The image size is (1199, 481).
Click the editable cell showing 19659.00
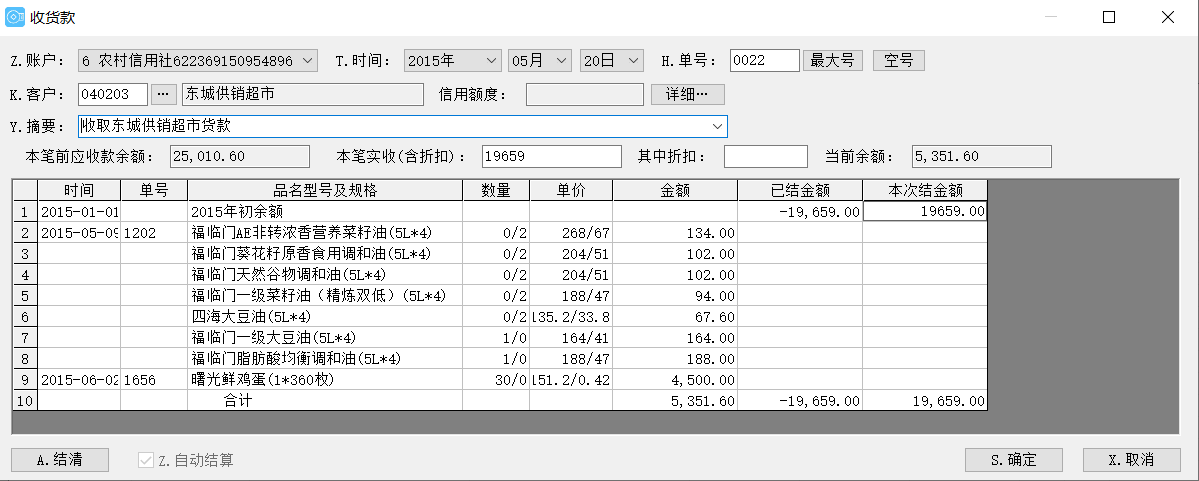click(x=925, y=212)
